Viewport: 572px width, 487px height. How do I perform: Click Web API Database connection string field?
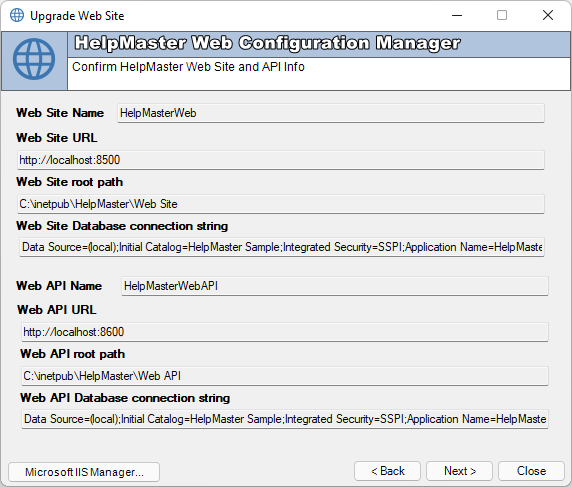tap(285, 419)
